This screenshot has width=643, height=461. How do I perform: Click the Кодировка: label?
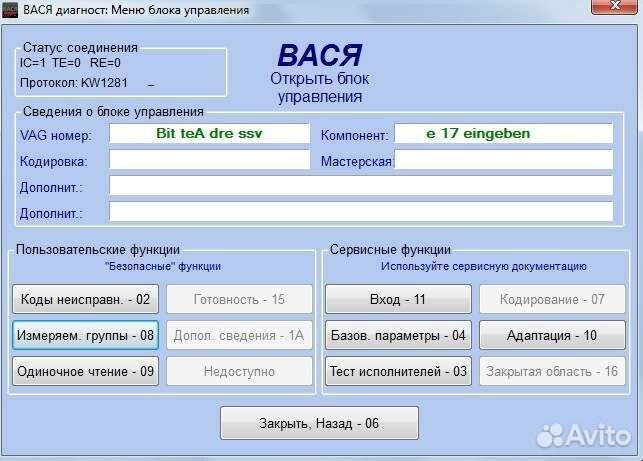pos(54,162)
